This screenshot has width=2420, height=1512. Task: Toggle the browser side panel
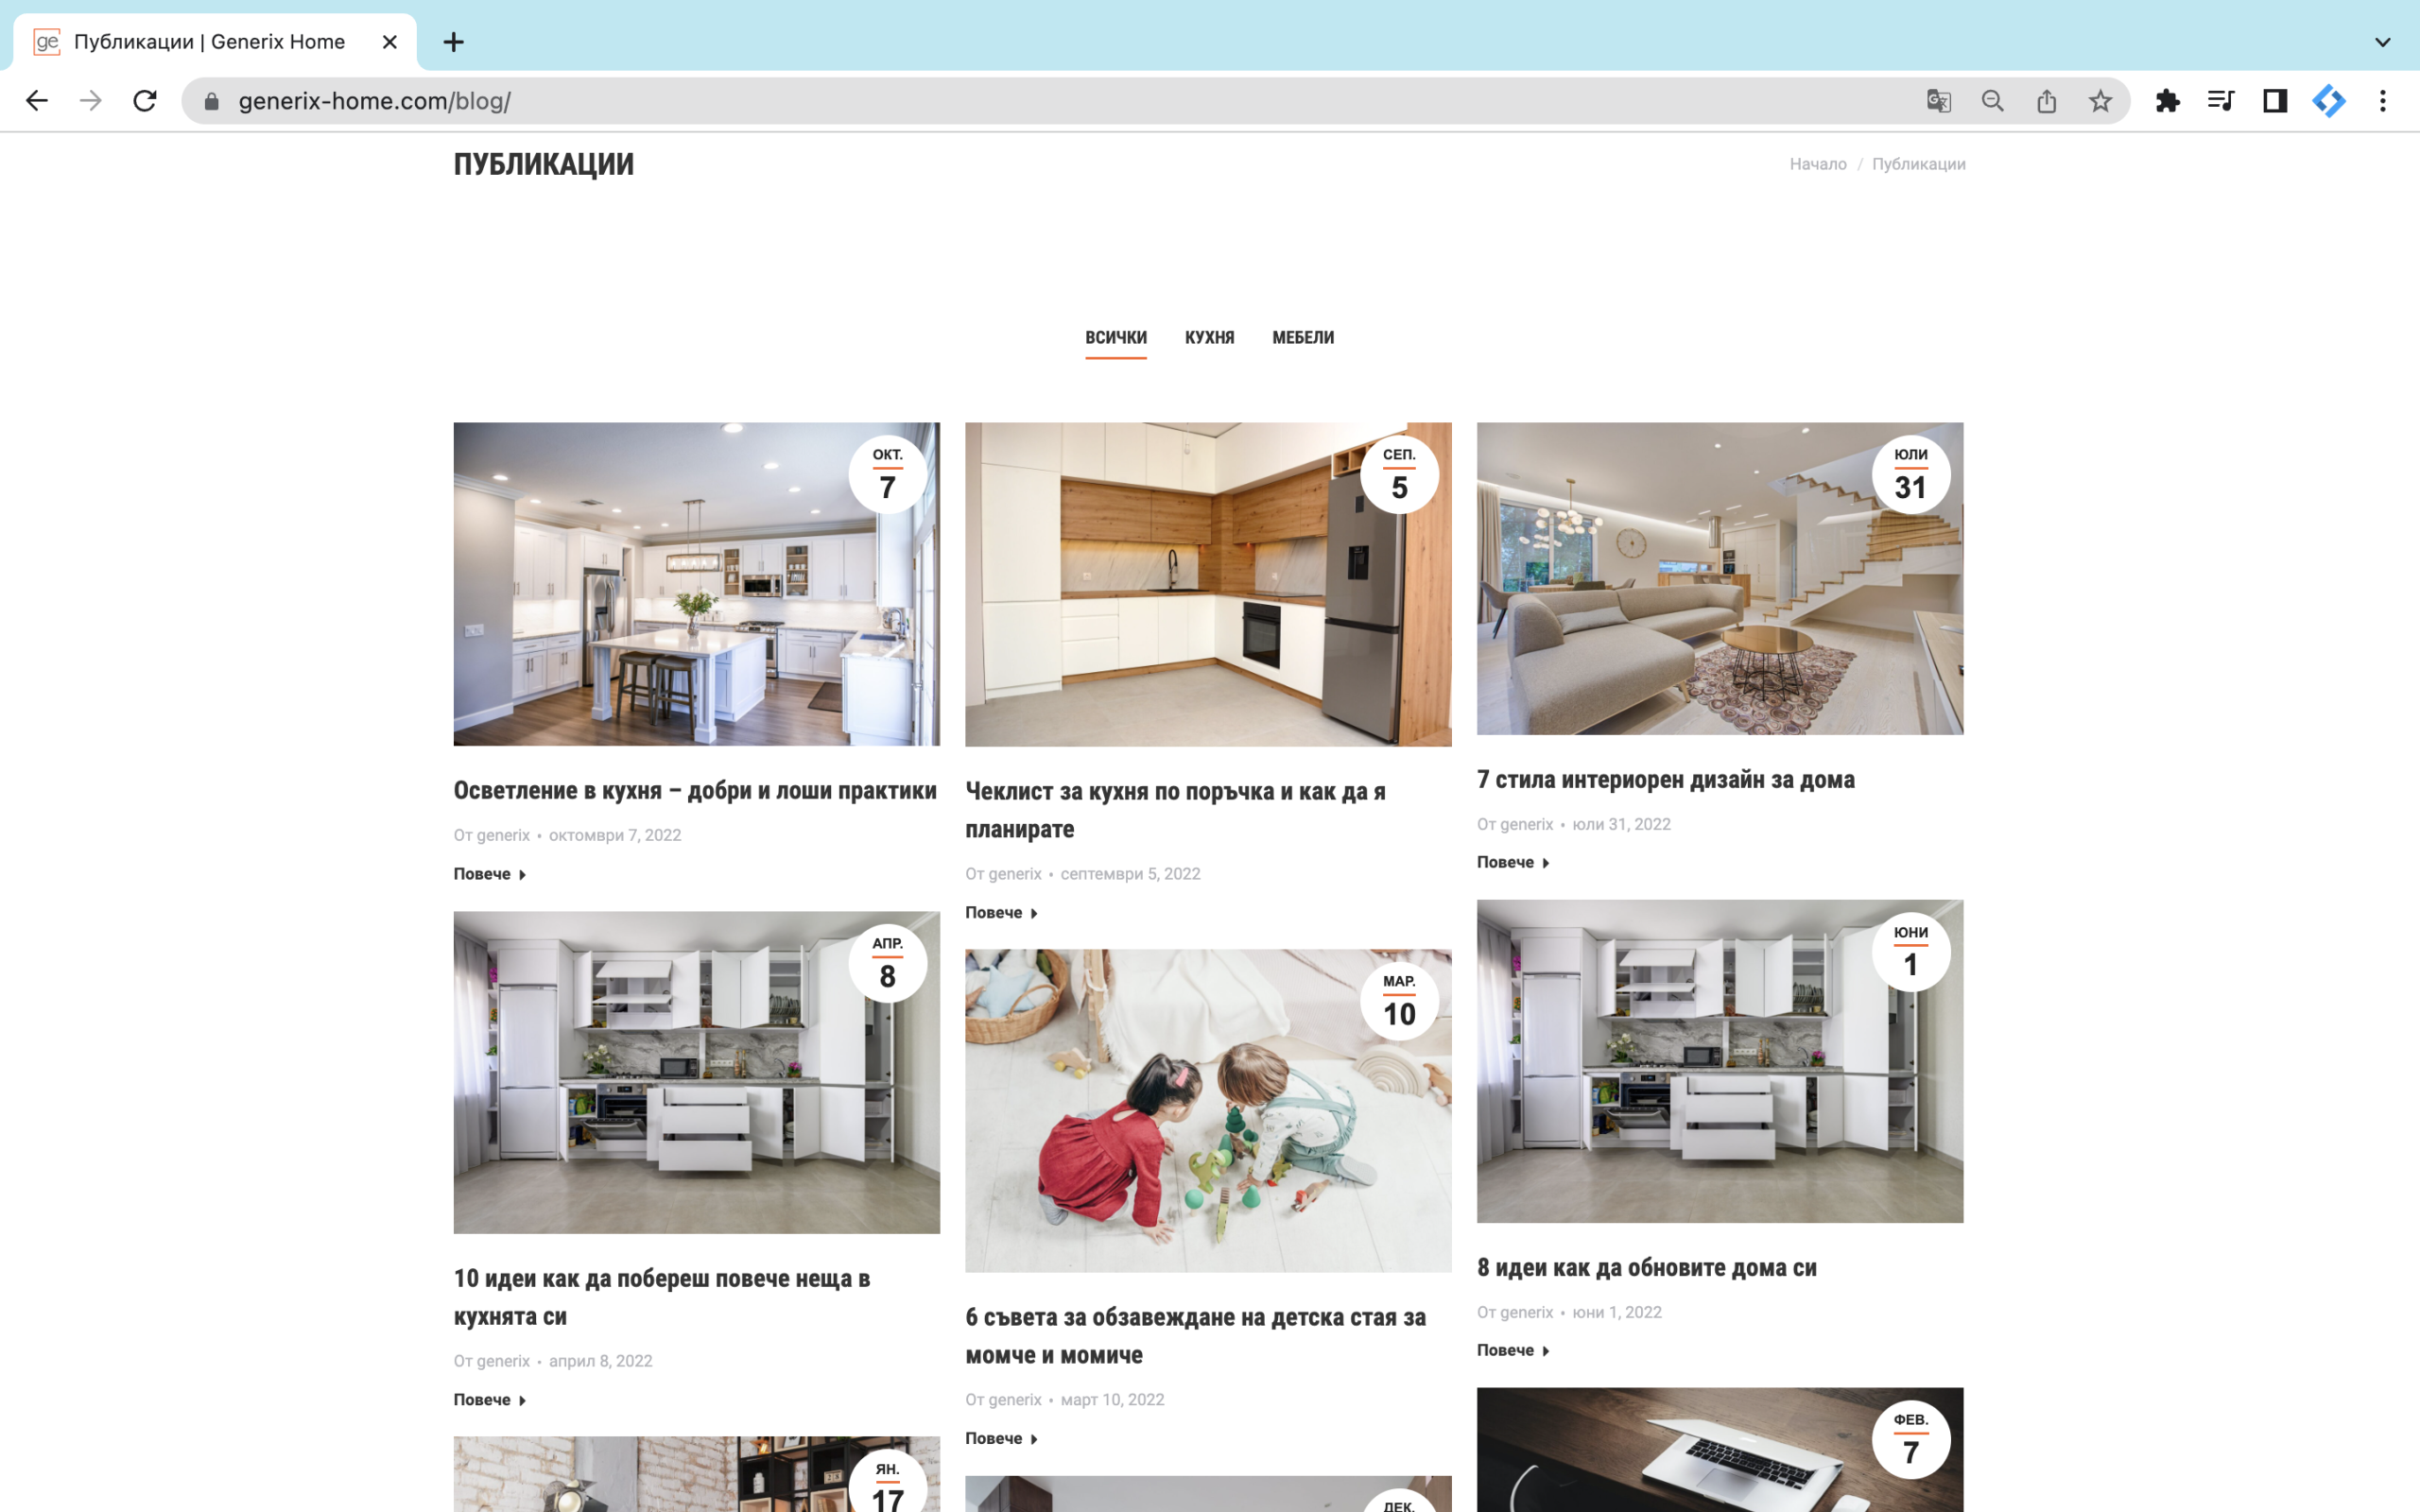2275,101
